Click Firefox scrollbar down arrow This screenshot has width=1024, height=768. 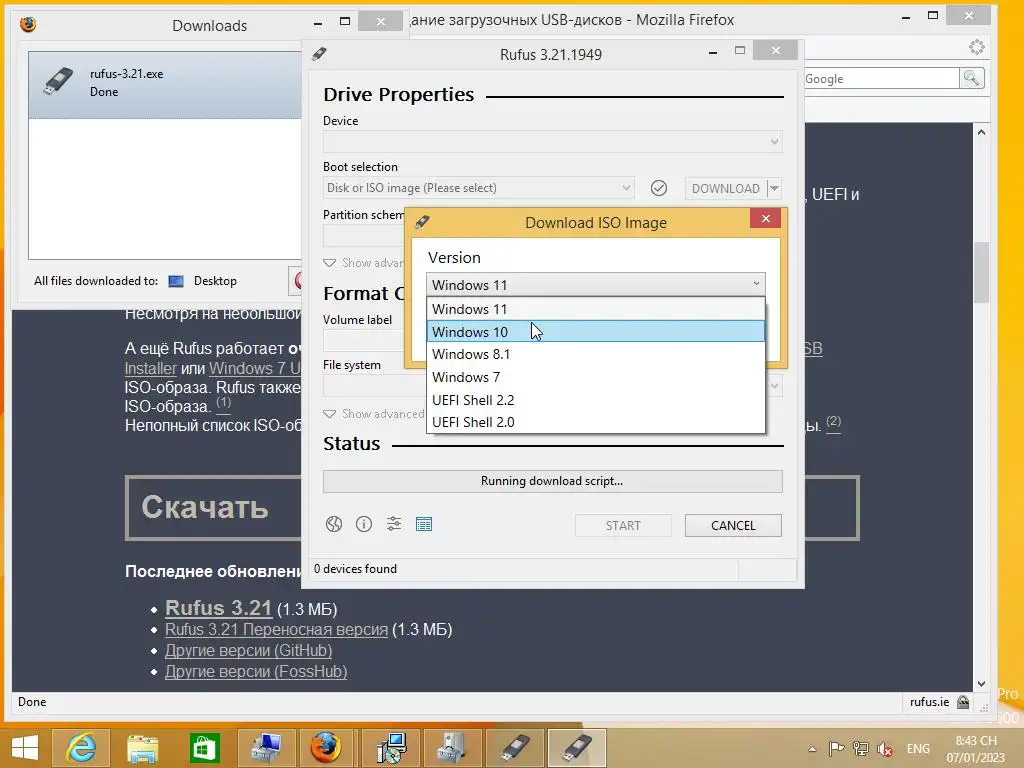tap(981, 684)
